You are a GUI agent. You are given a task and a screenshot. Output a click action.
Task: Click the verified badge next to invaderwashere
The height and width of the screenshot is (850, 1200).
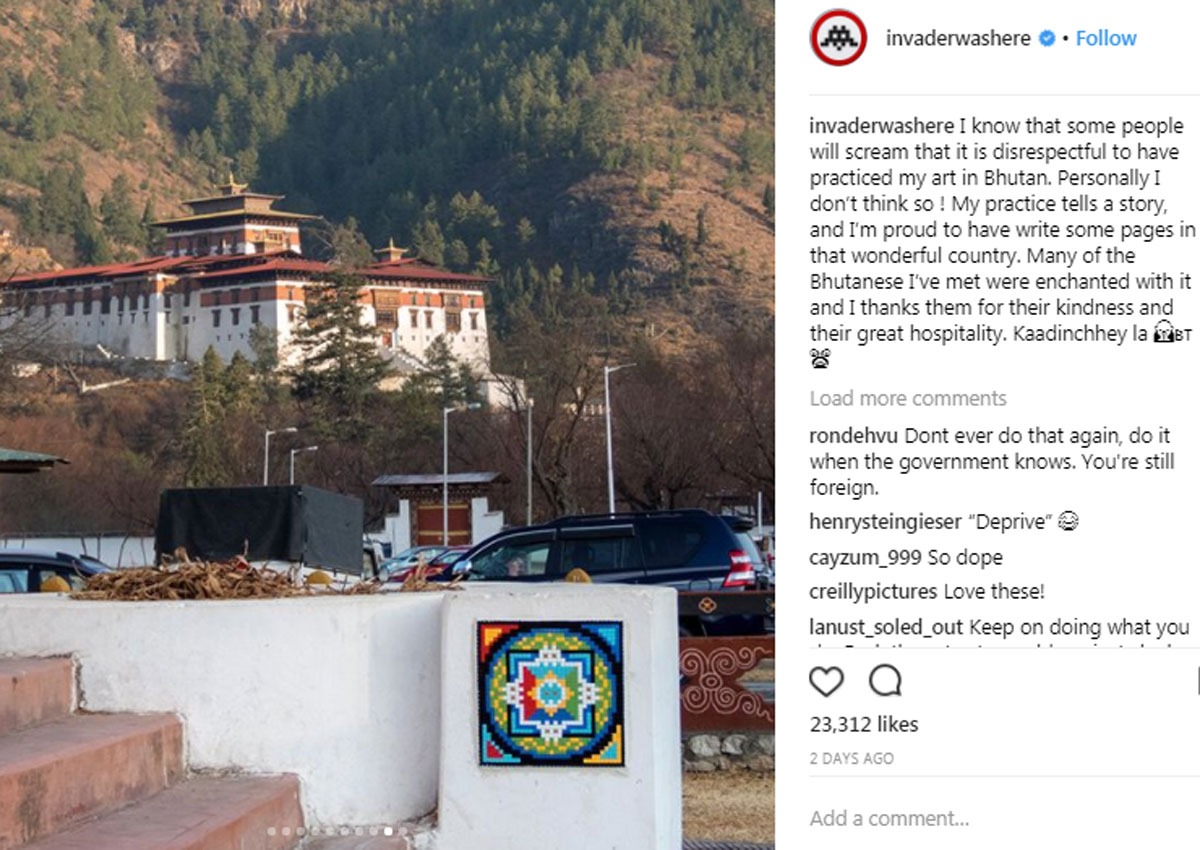1047,38
